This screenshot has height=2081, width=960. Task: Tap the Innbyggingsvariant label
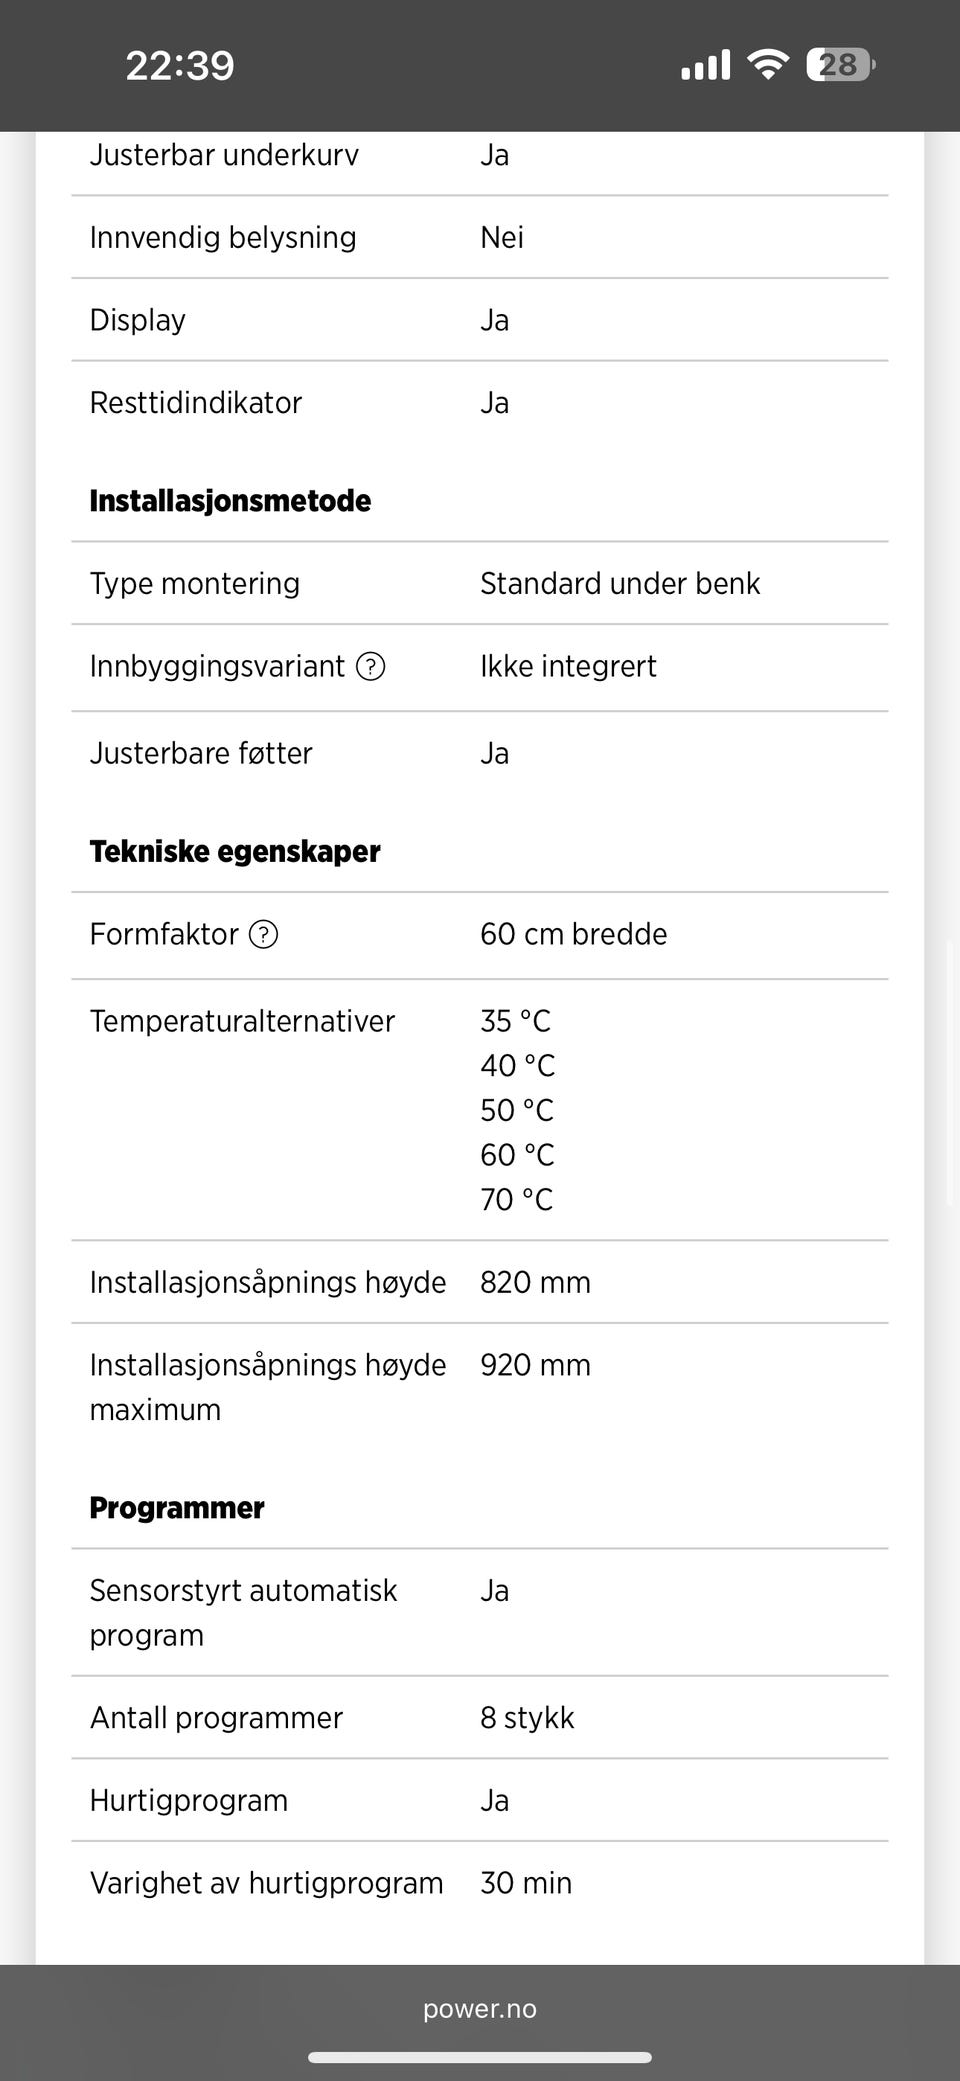217,666
